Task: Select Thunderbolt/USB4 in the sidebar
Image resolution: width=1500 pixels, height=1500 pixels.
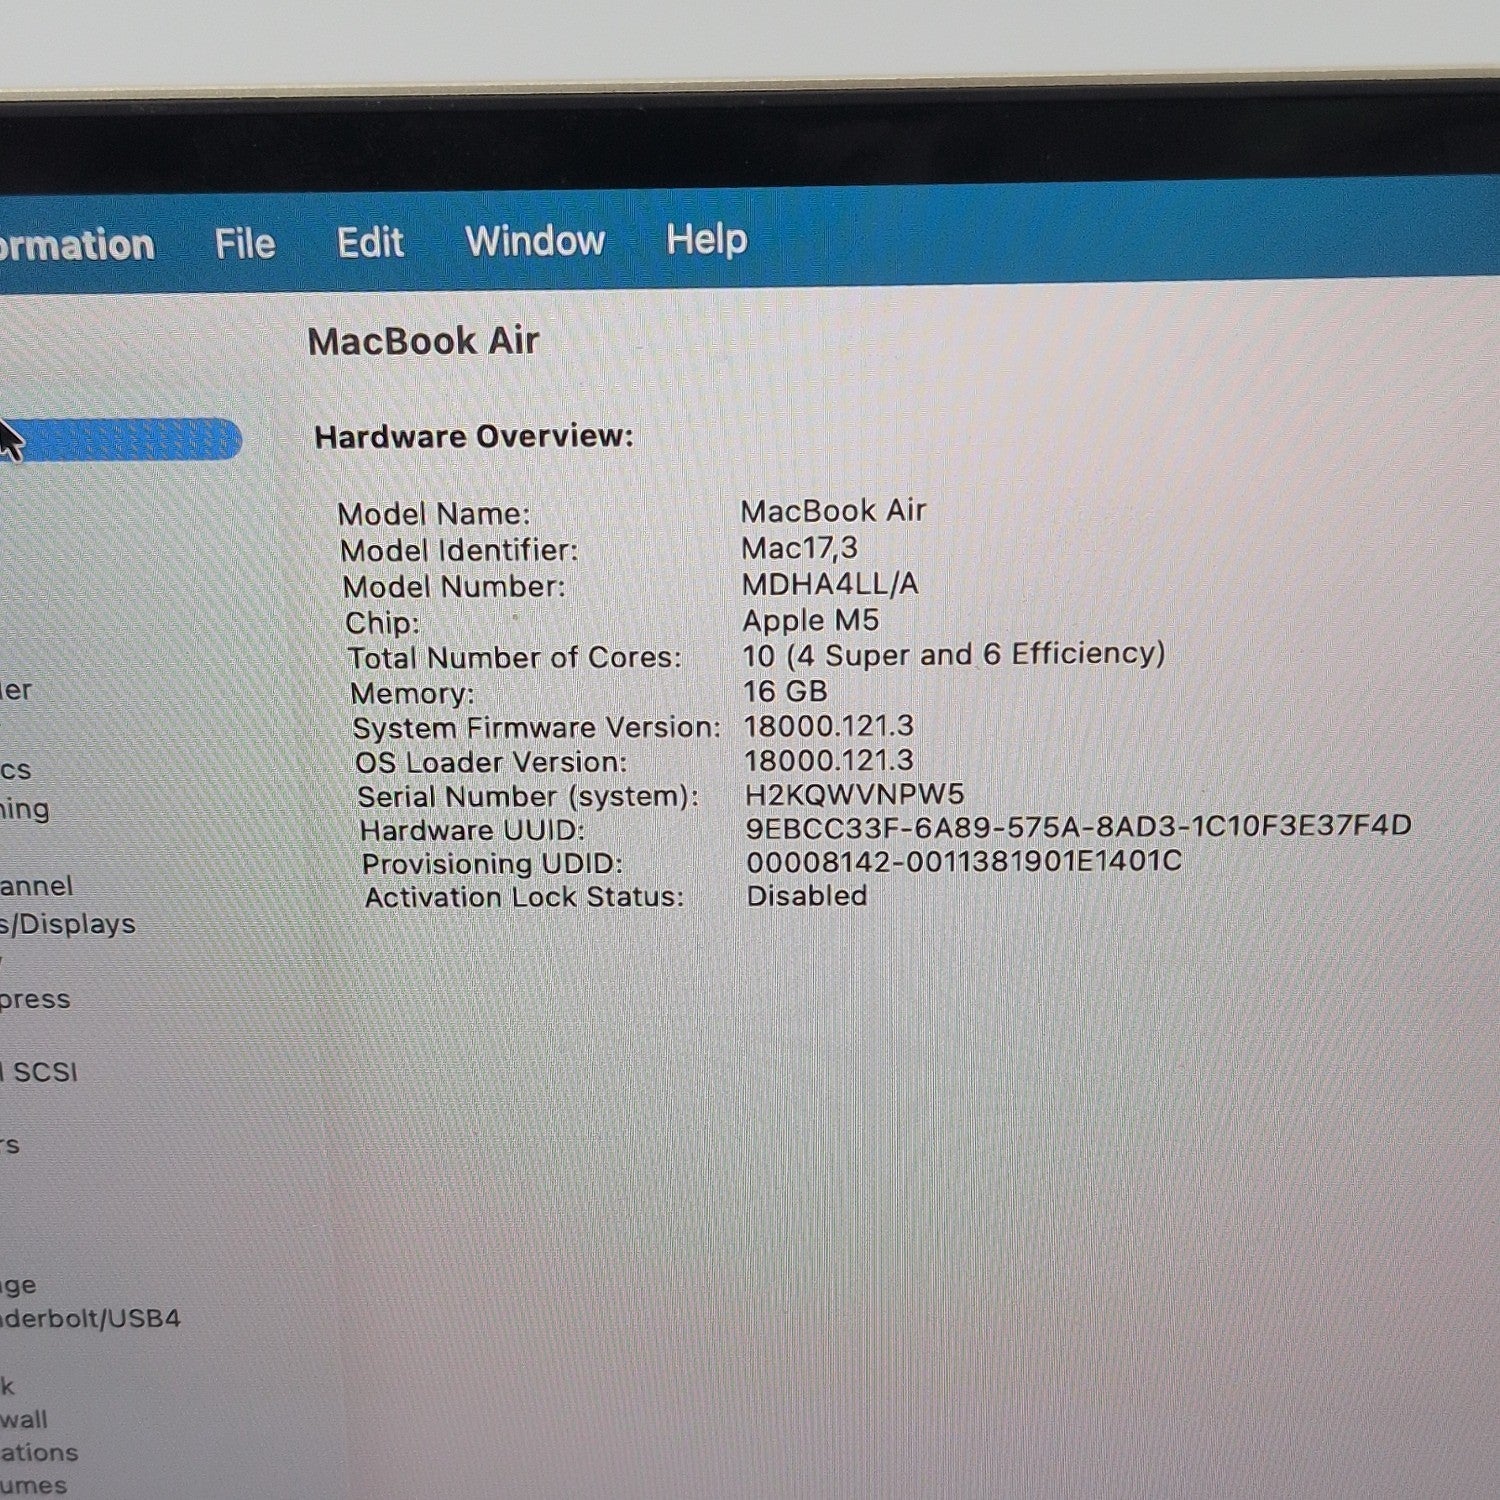Action: tap(90, 1318)
